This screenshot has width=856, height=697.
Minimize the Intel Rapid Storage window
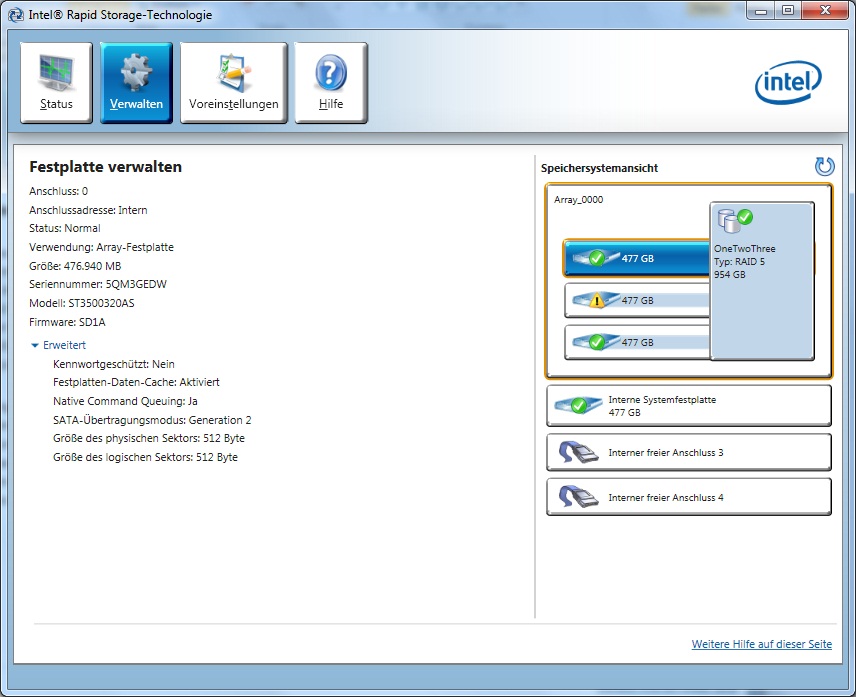click(761, 10)
